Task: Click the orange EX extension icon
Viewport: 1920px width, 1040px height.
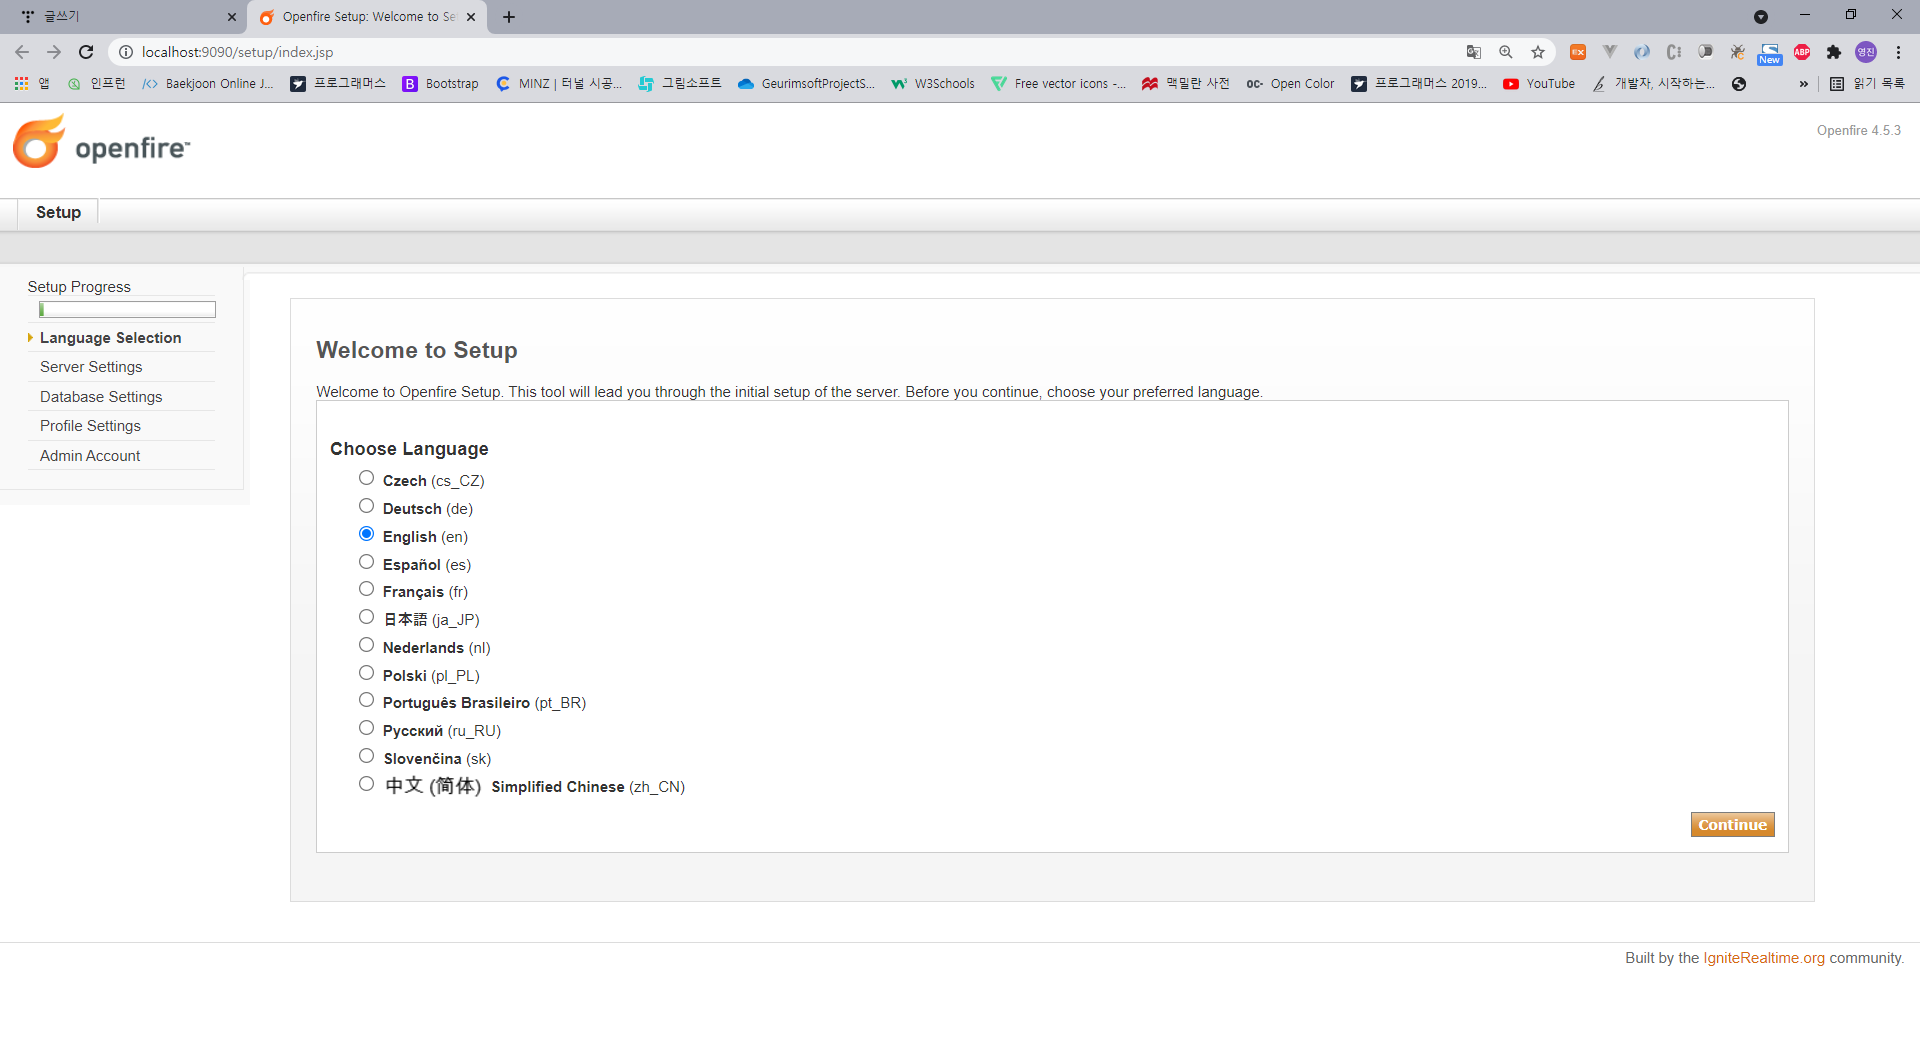Action: coord(1578,52)
